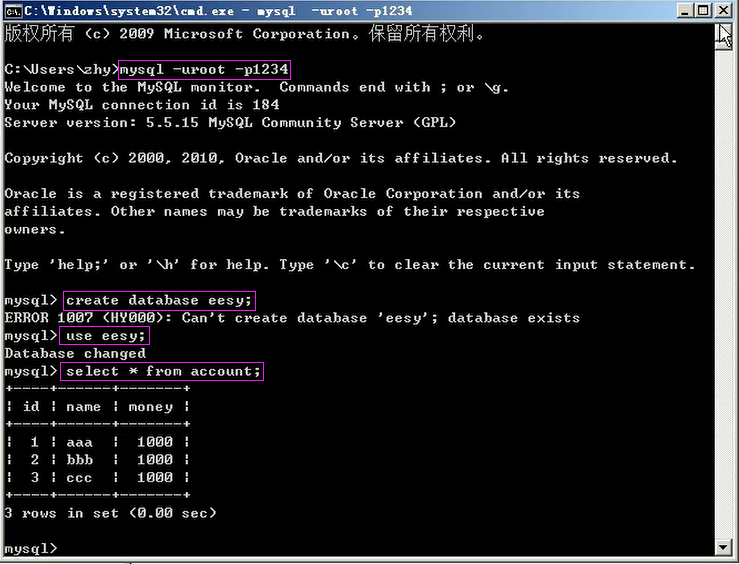Click the 'owners.' line

pyautogui.click(x=35, y=229)
